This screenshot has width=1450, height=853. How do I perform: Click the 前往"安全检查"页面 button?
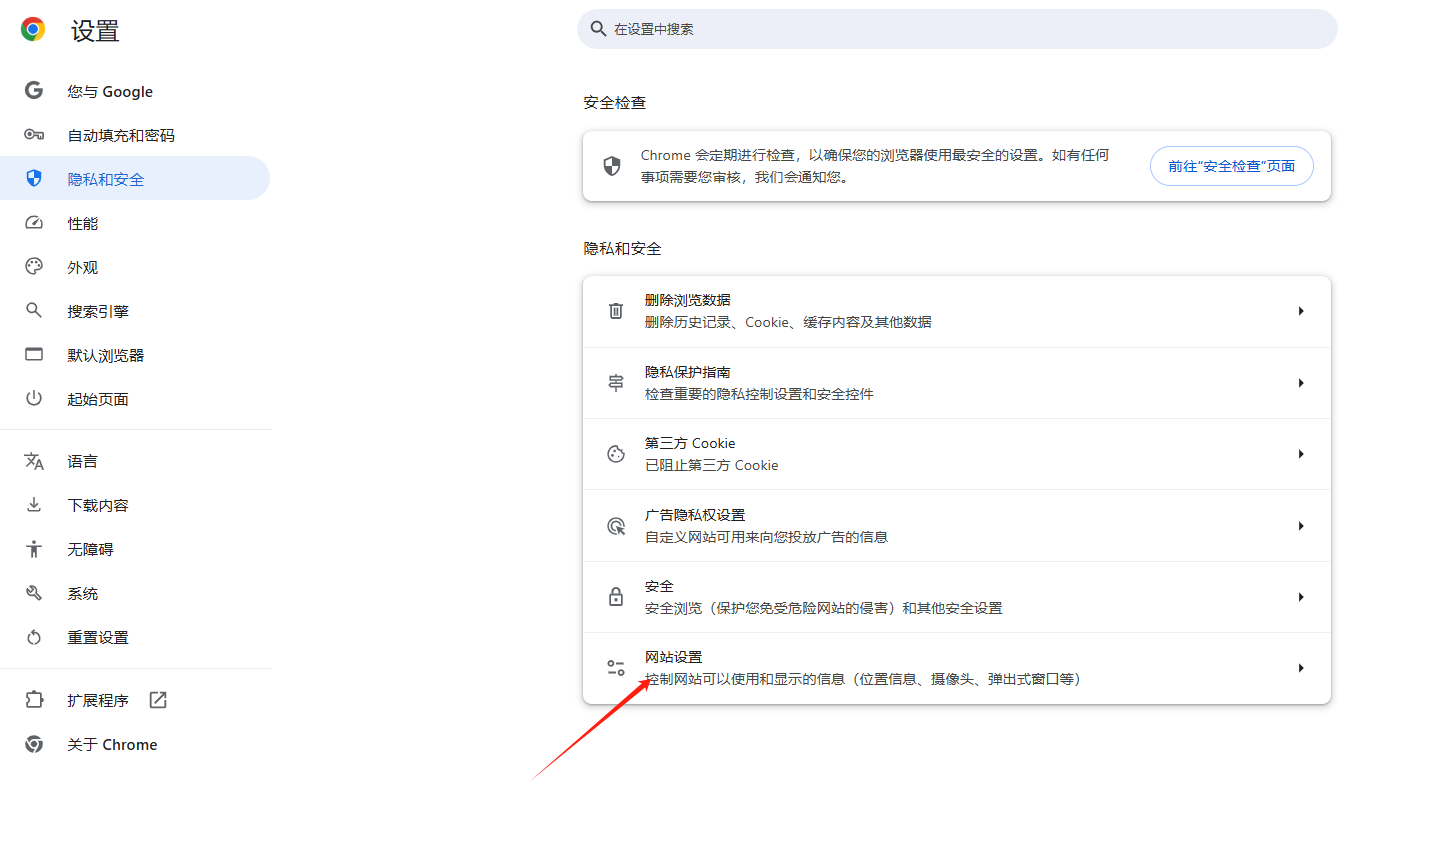pos(1231,166)
